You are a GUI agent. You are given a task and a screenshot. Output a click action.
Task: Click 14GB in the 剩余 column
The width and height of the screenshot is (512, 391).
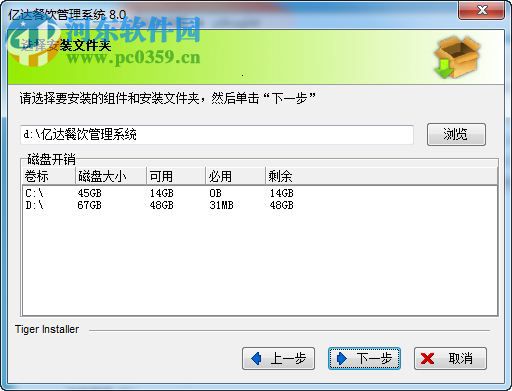pyautogui.click(x=282, y=193)
